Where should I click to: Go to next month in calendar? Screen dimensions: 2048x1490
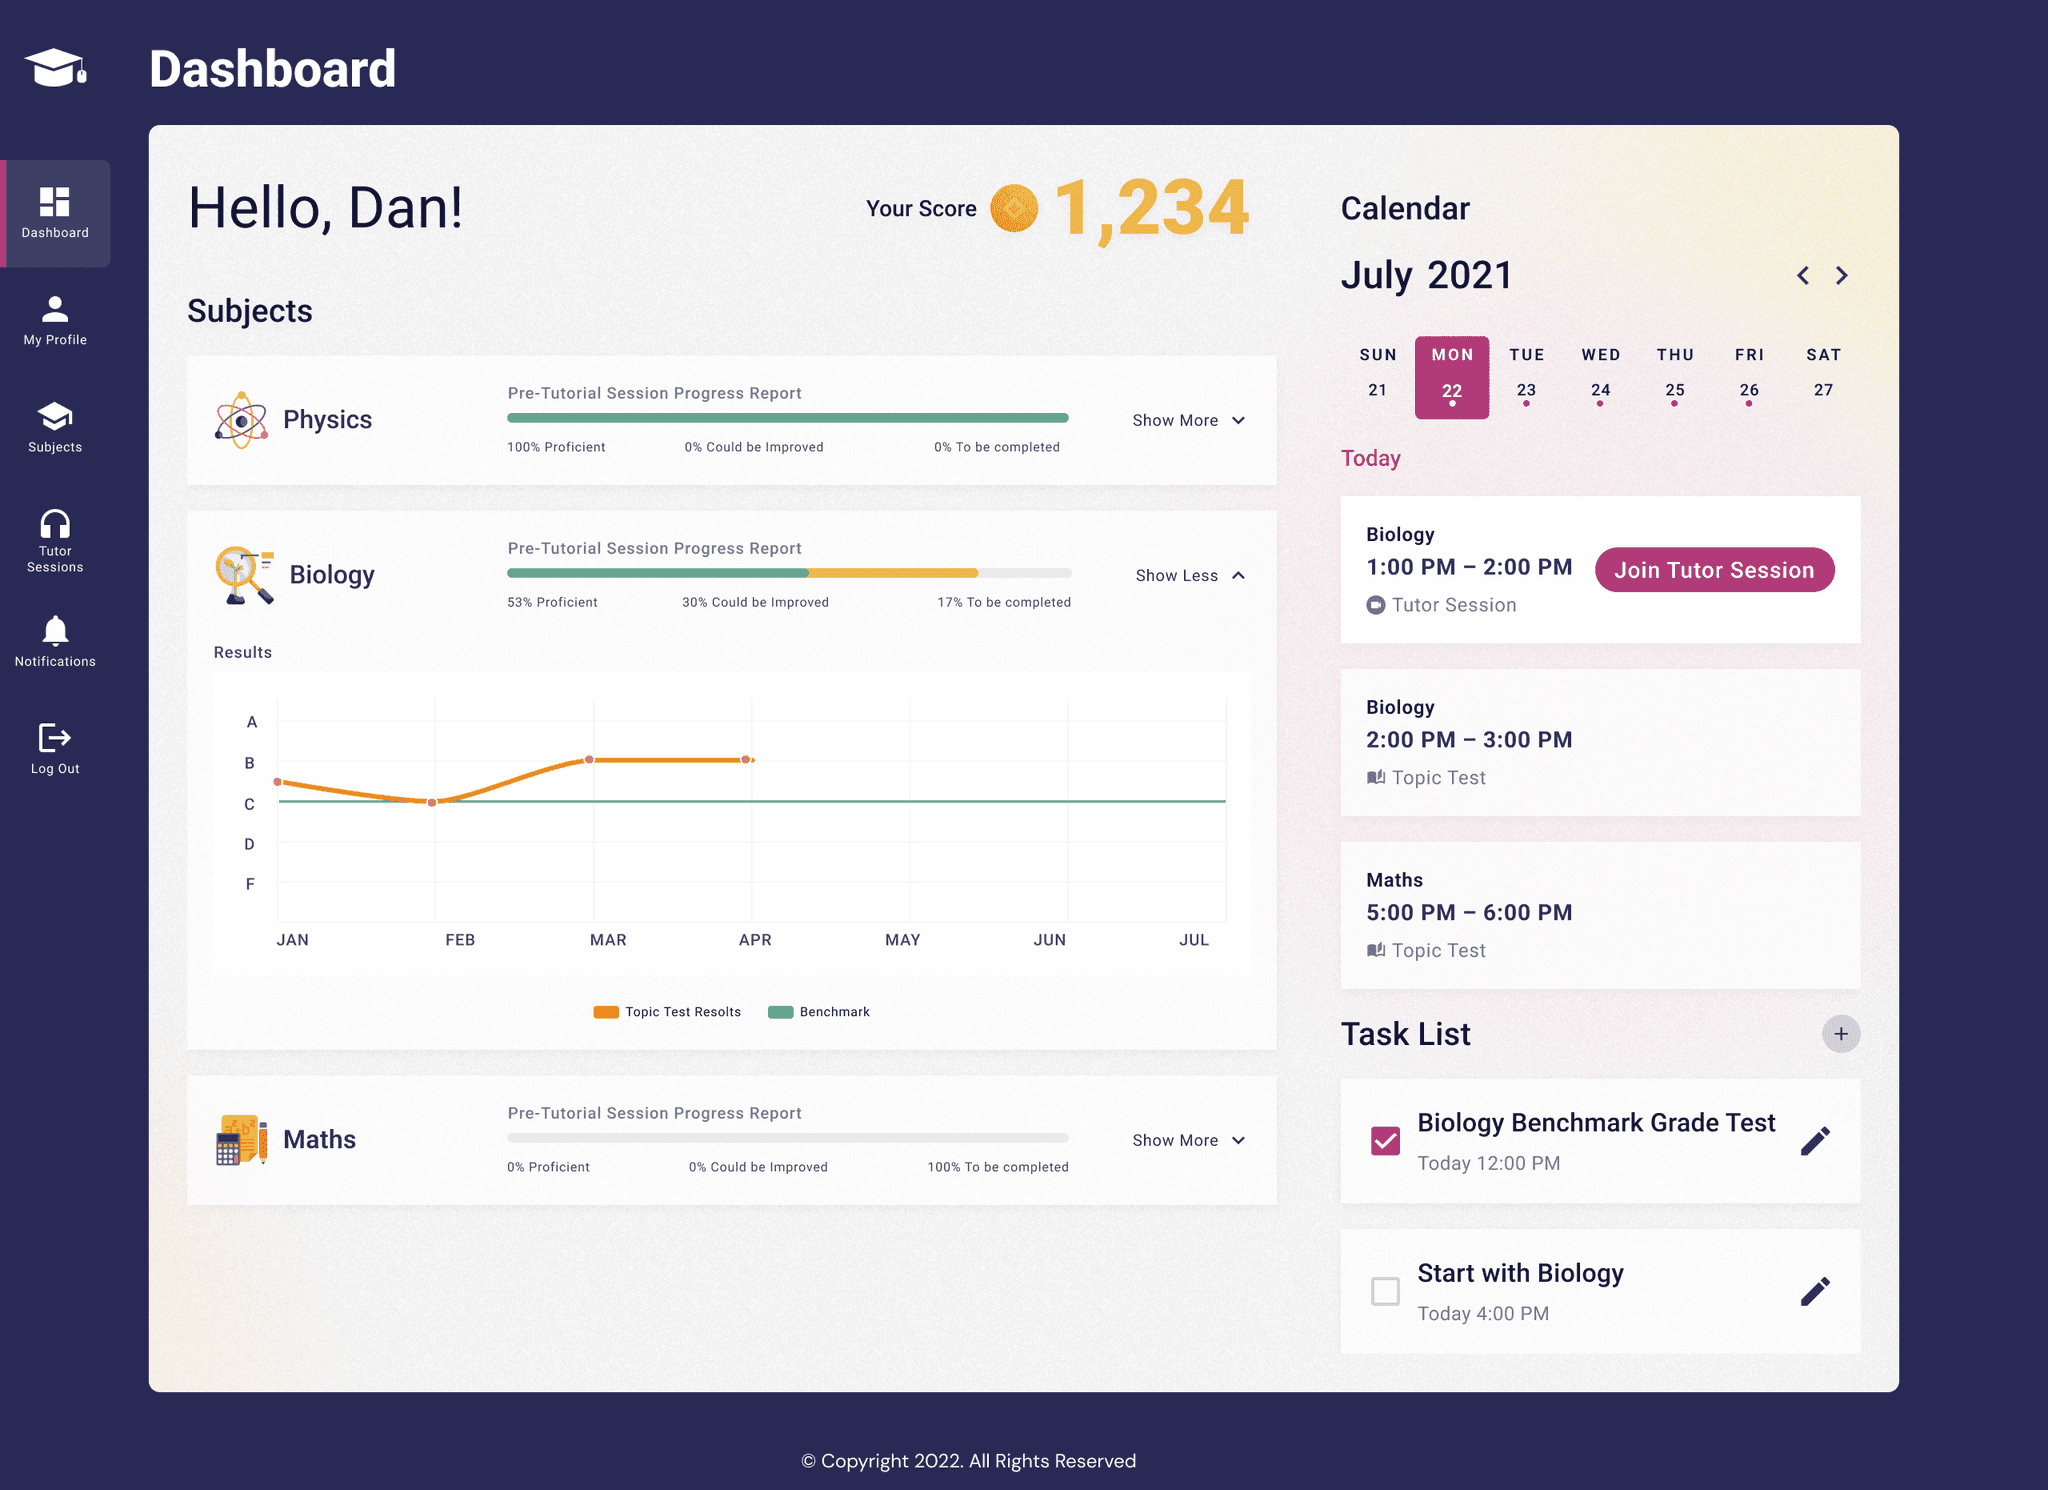tap(1841, 275)
